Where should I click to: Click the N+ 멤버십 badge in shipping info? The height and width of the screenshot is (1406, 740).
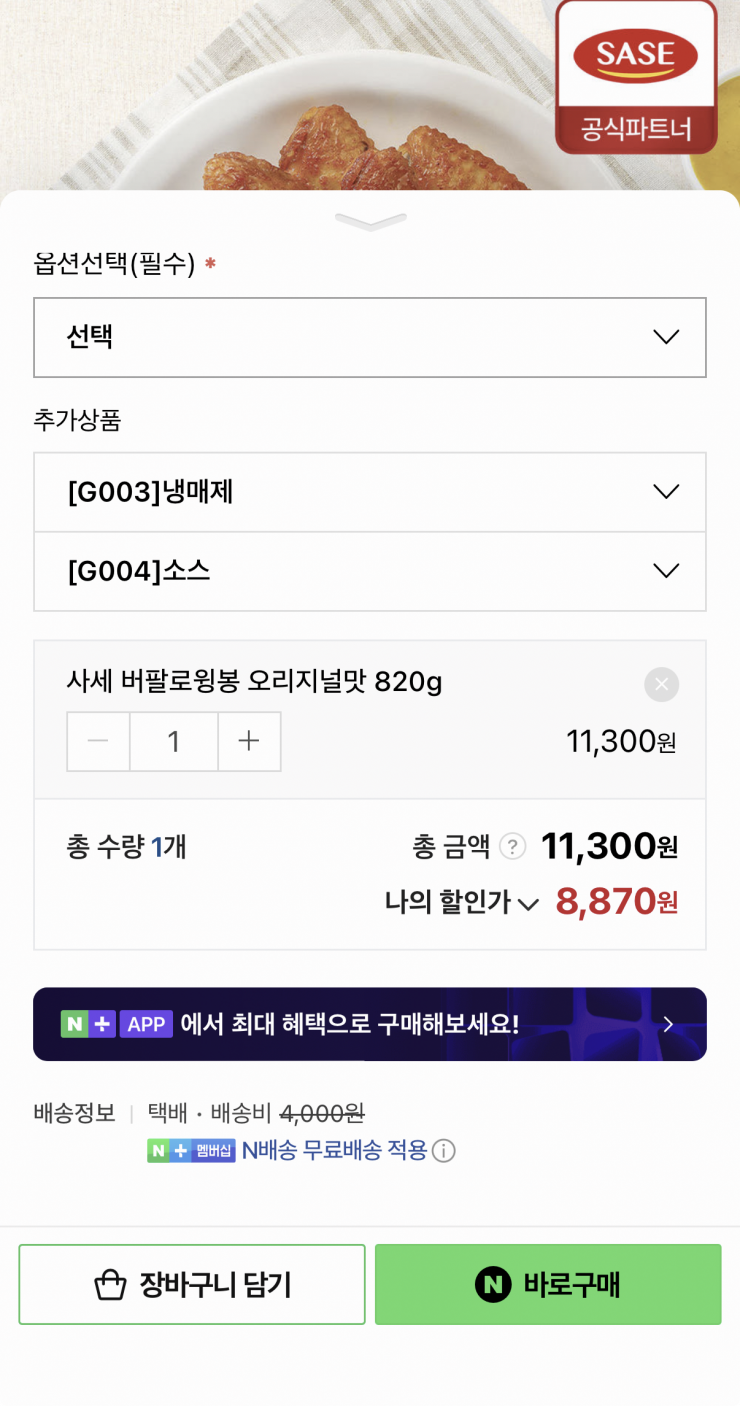click(191, 1150)
